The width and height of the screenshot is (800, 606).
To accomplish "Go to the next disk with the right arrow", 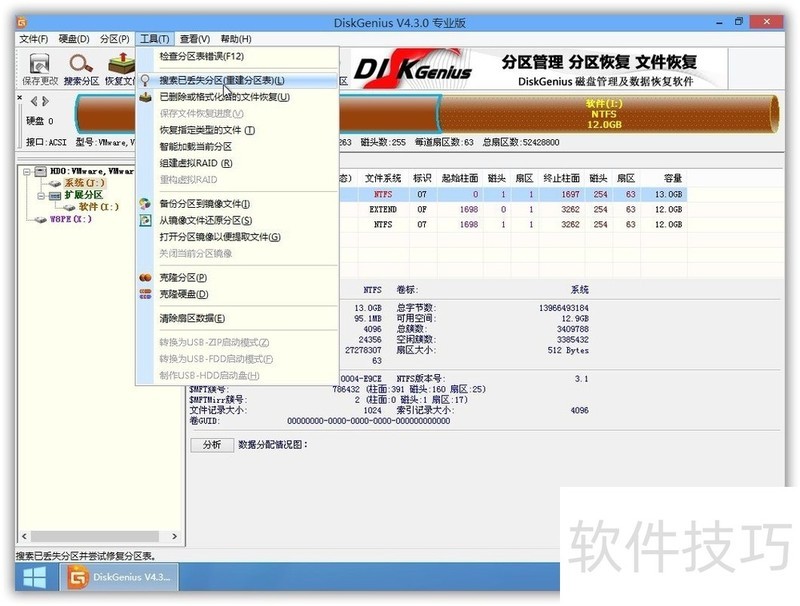I will 45,101.
